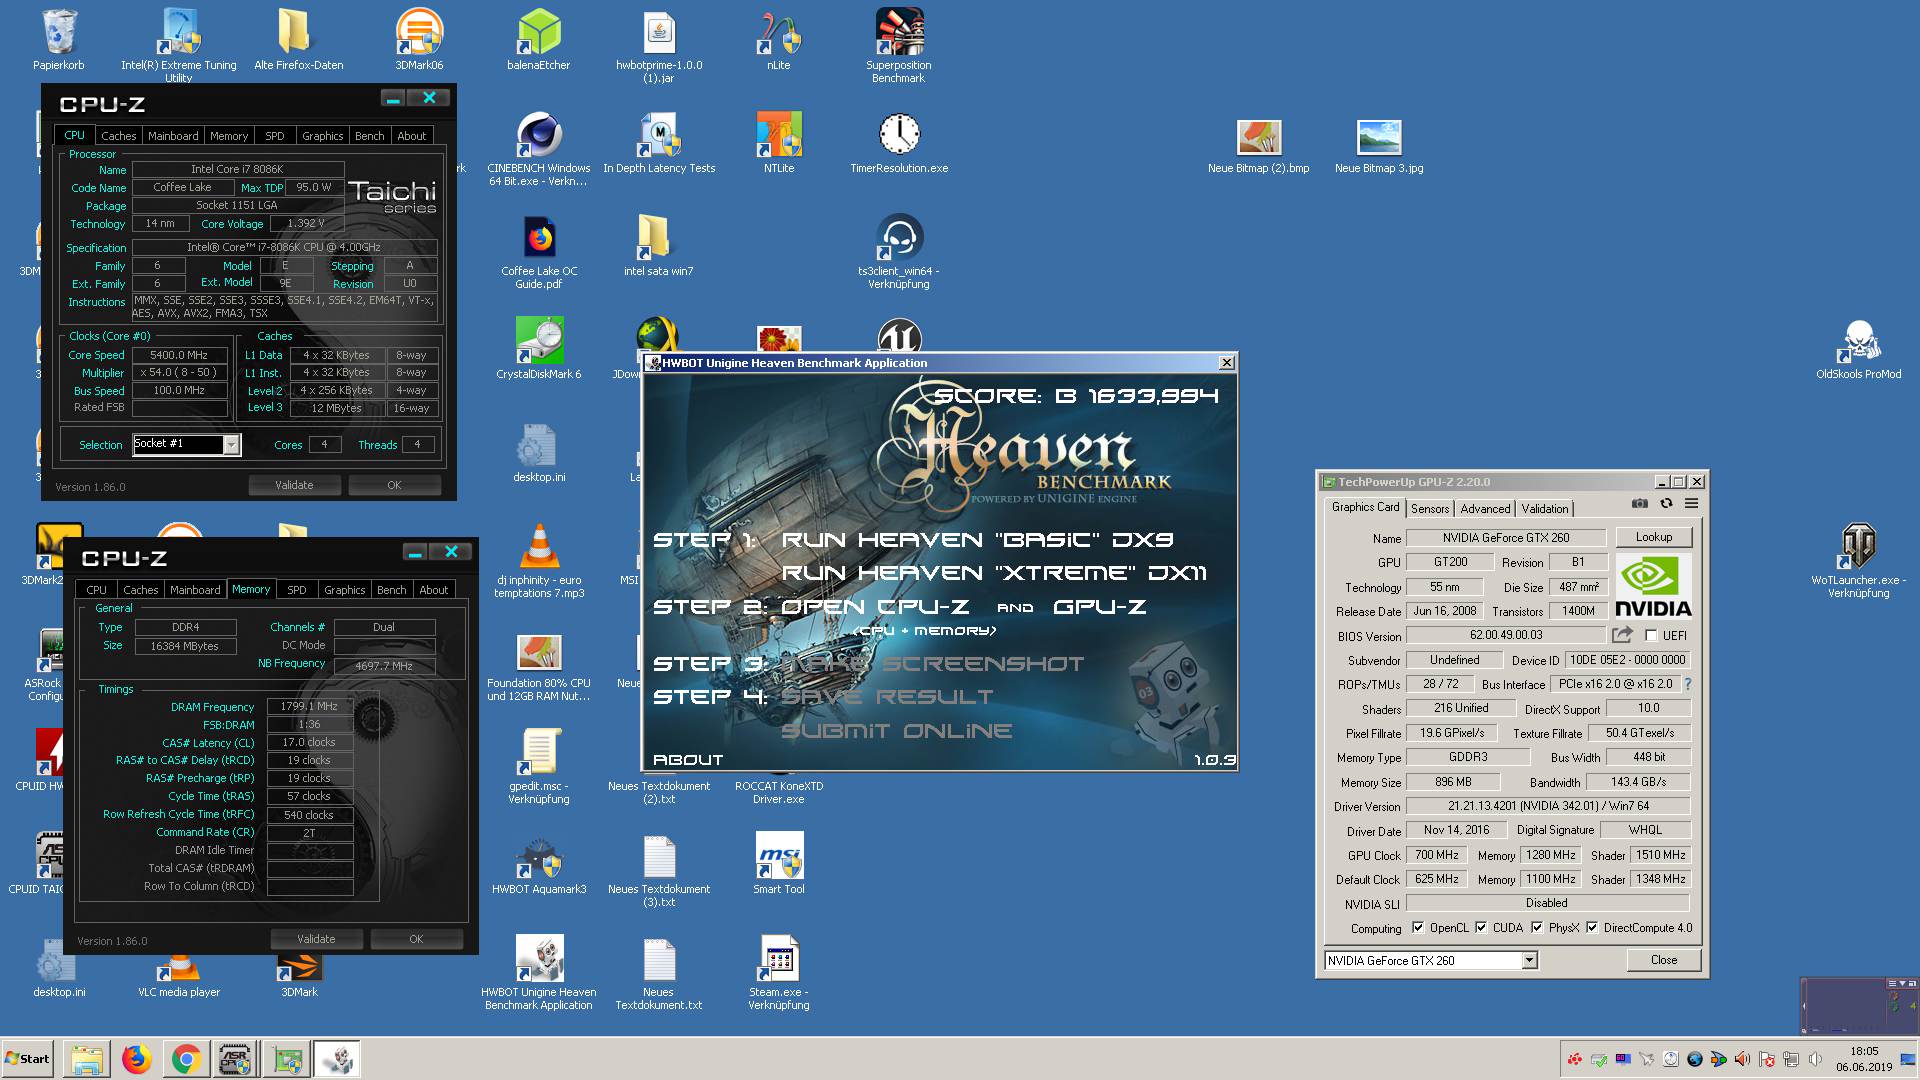
Task: Switch to Advanced tab in GPU-Z
Action: (x=1485, y=508)
